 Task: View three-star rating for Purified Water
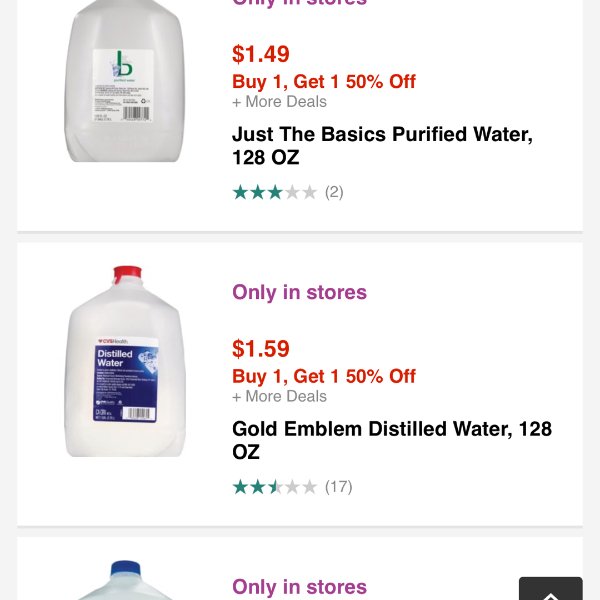click(275, 192)
